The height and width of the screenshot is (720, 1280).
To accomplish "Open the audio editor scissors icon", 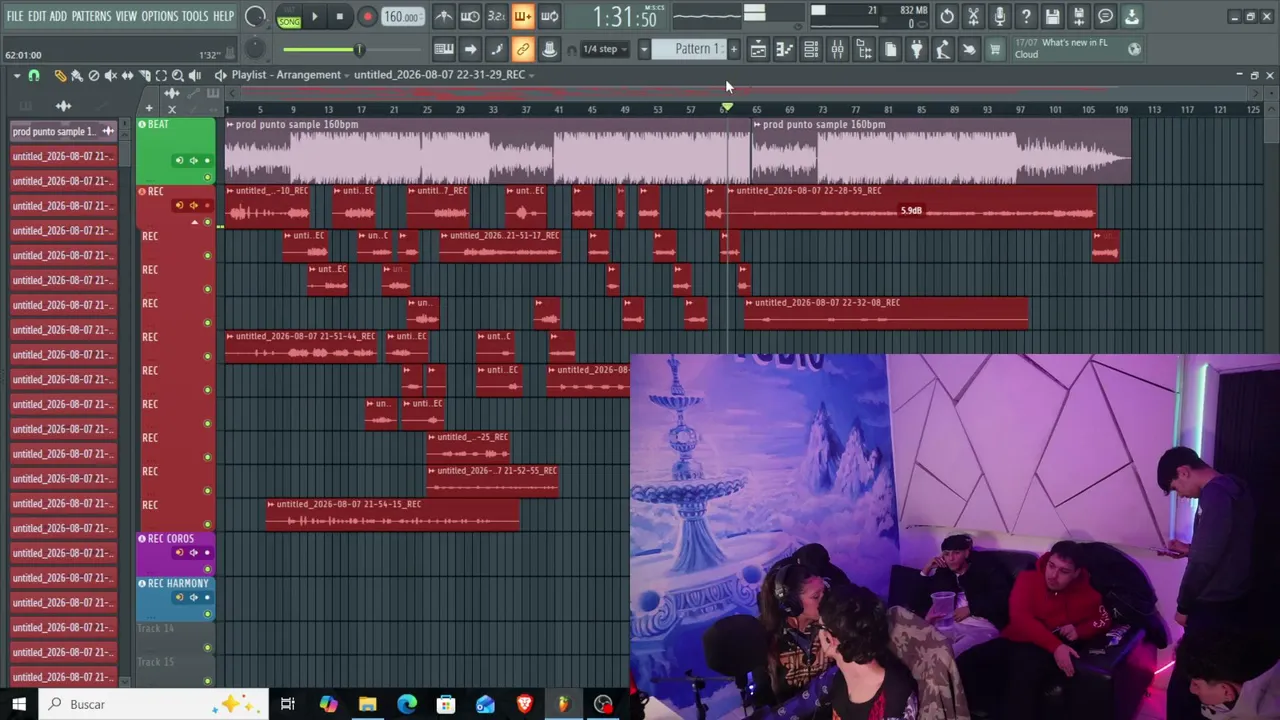I will 973,16.
